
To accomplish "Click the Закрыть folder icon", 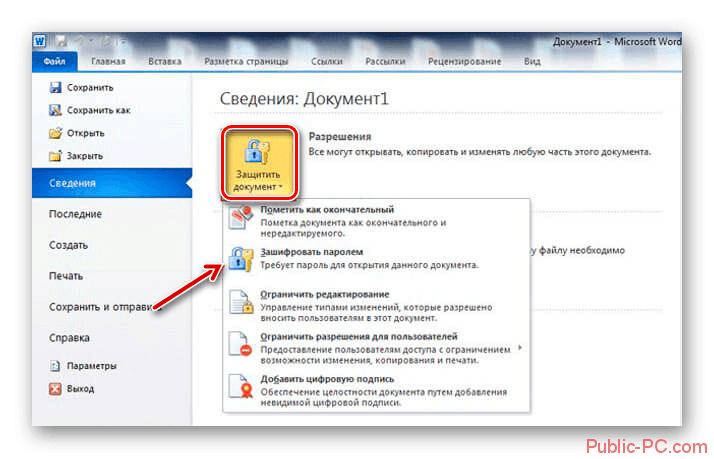I will (56, 156).
